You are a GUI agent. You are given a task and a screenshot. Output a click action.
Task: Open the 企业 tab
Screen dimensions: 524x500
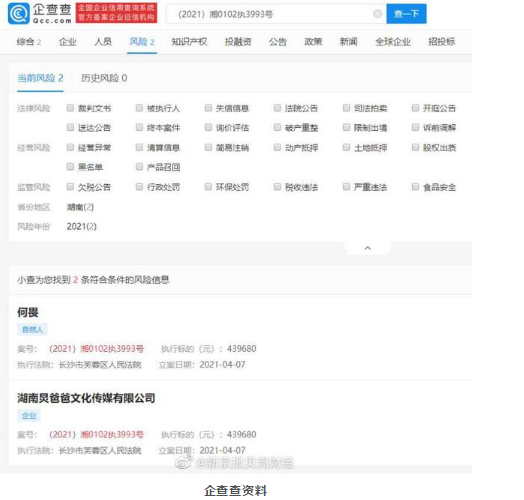tap(68, 42)
